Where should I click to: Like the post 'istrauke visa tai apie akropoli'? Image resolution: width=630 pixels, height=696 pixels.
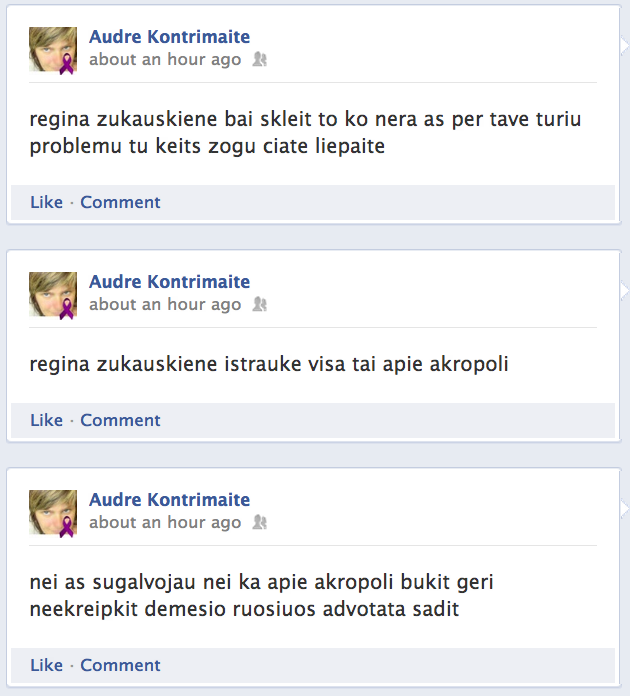pos(47,420)
